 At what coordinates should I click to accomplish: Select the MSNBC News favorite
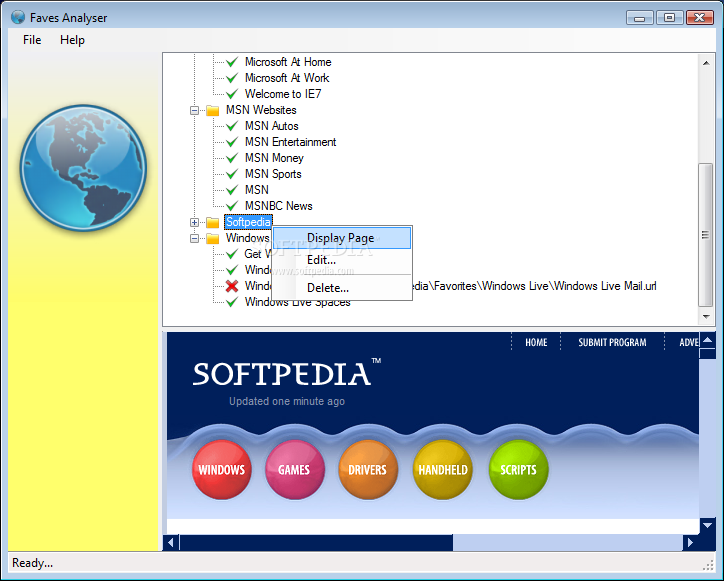pyautogui.click(x=278, y=206)
